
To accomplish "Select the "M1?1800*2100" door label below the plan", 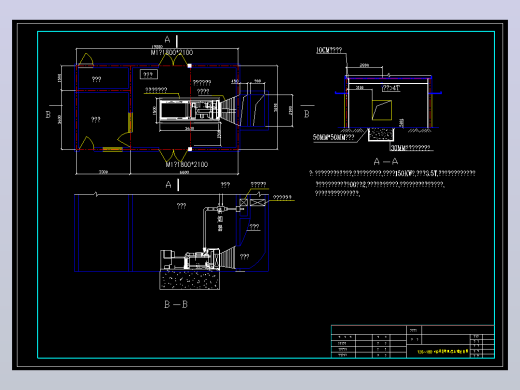I will pyautogui.click(x=187, y=164).
